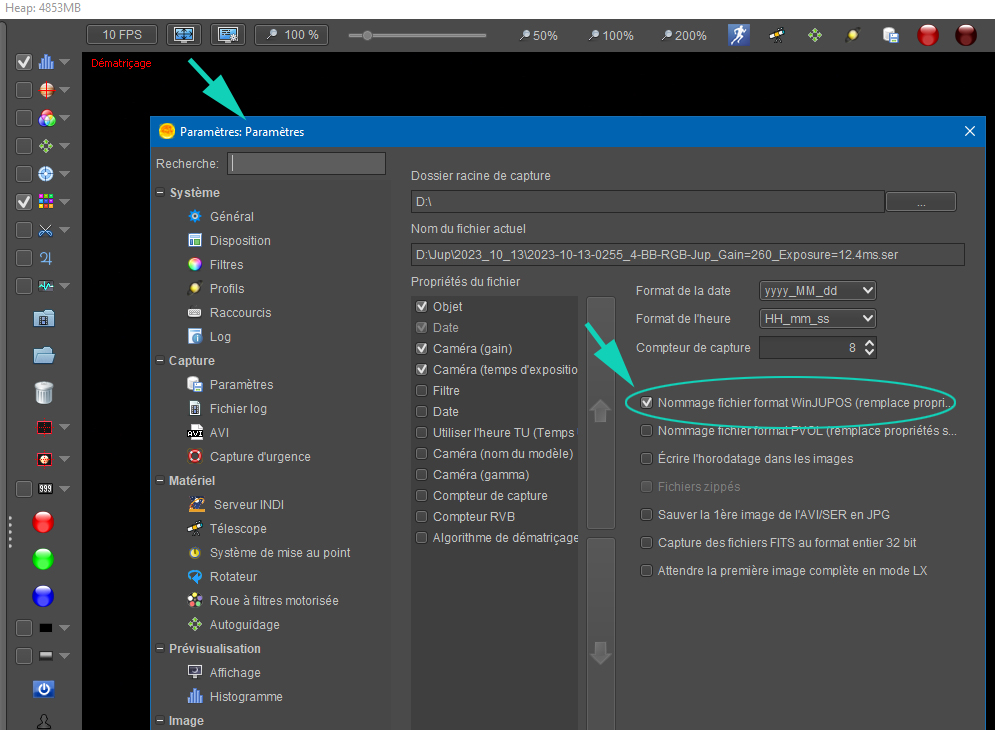This screenshot has width=995, height=730.
Task: Toggle the Objet file property checkbox
Action: (421, 307)
